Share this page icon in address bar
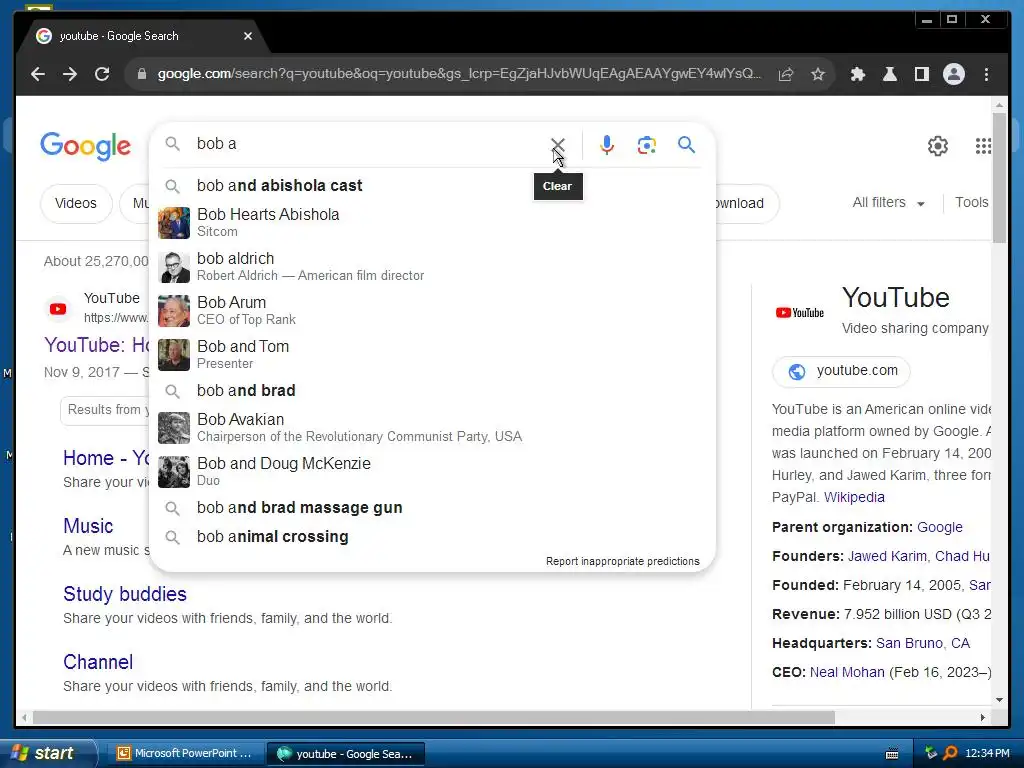 click(786, 74)
